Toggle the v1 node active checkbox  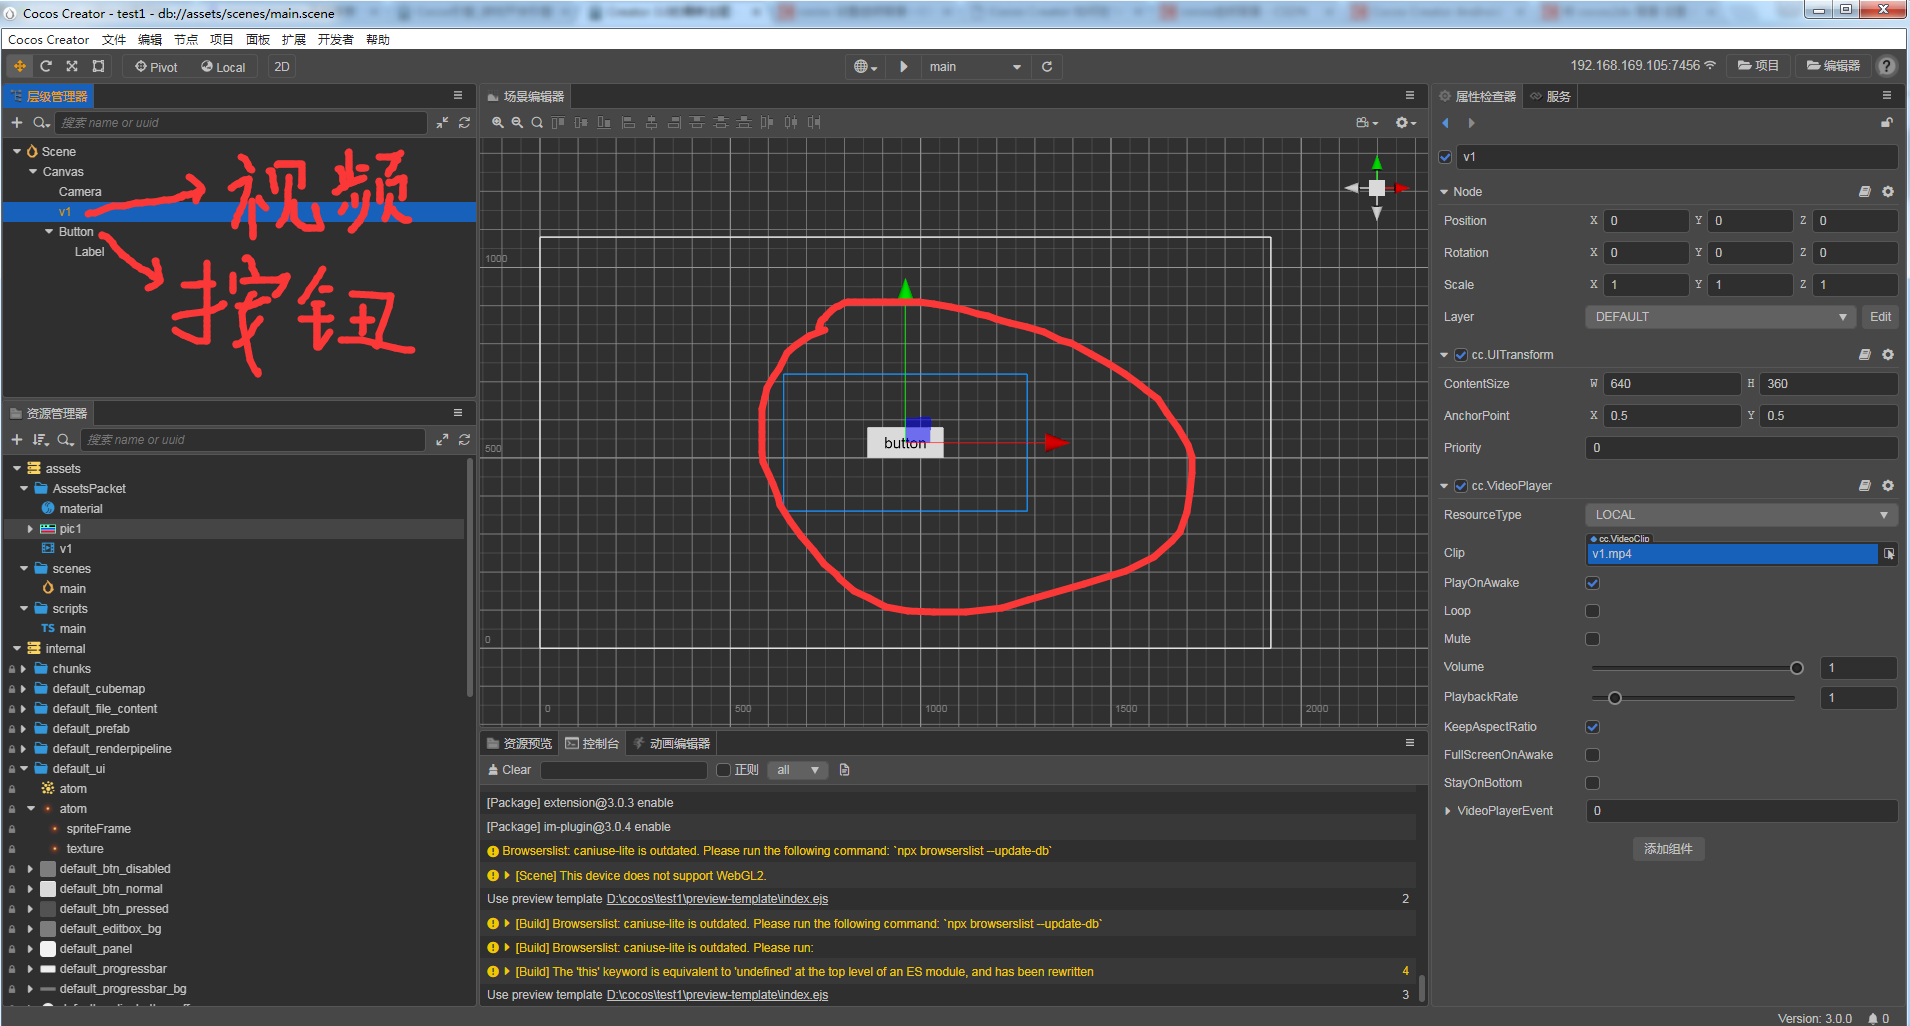[1445, 157]
